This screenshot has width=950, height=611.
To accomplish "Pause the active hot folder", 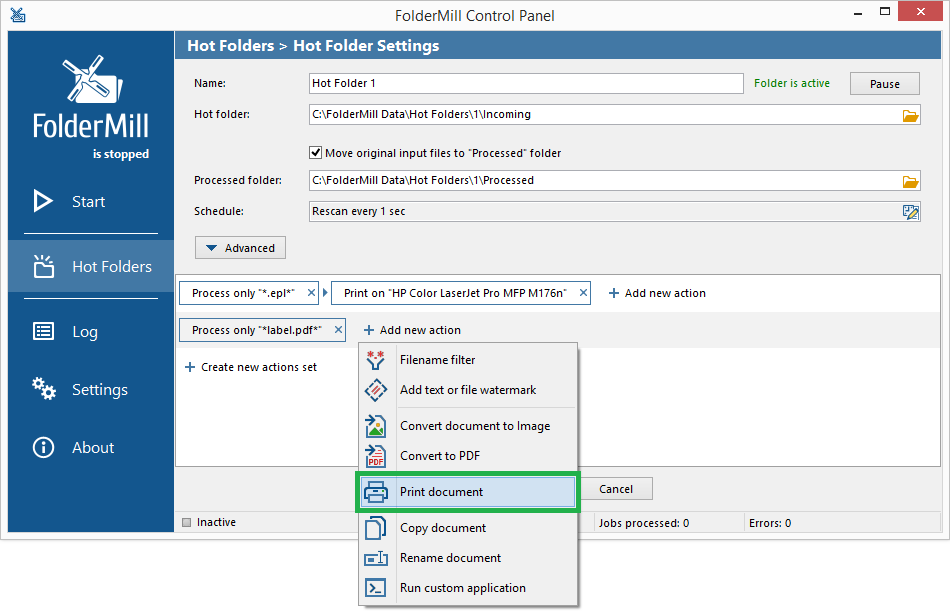I will [885, 84].
